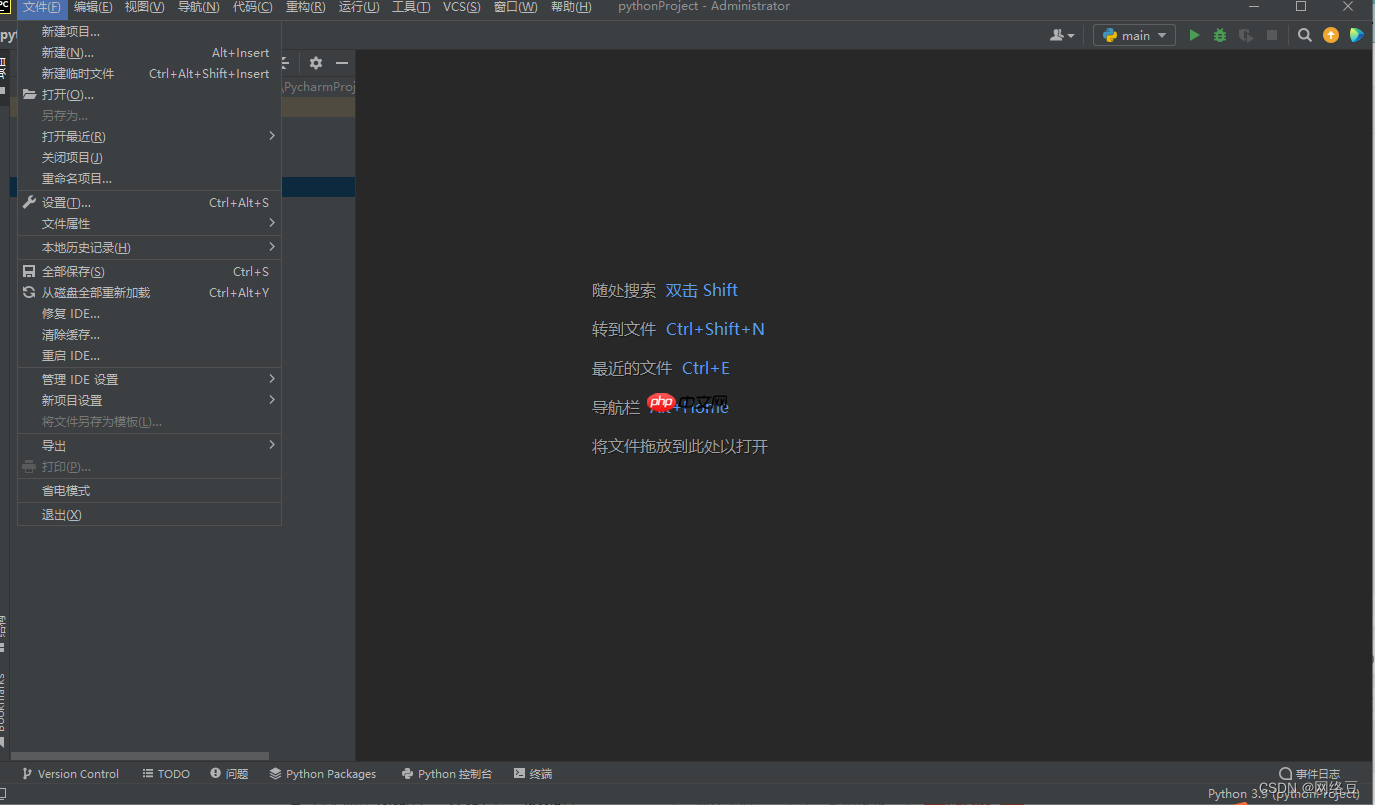The width and height of the screenshot is (1375, 805).
Task: Open the Version Control tool window
Action: 70,773
